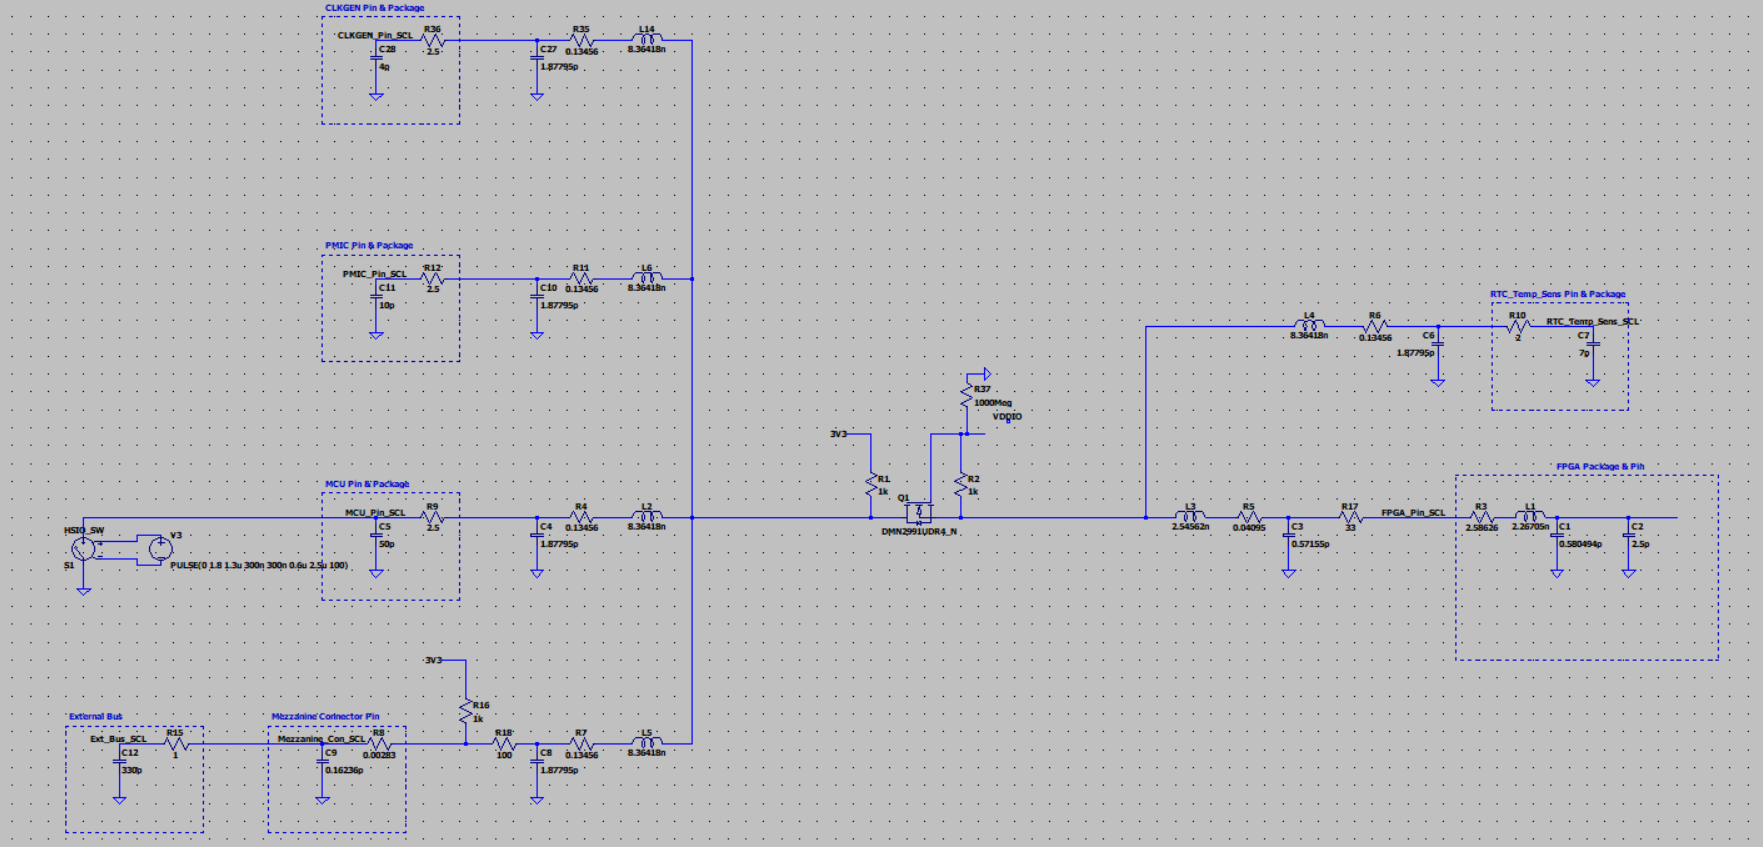The image size is (1763, 847).
Task: Select capacitor C28 symbol
Action: [x=376, y=57]
